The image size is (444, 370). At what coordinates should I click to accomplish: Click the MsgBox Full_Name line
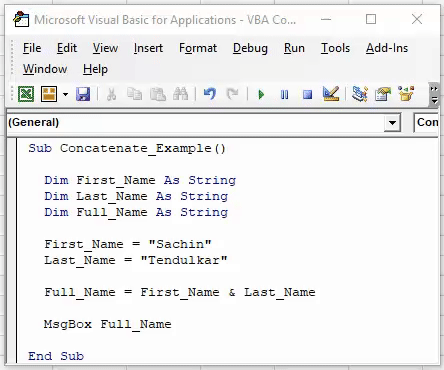click(108, 324)
